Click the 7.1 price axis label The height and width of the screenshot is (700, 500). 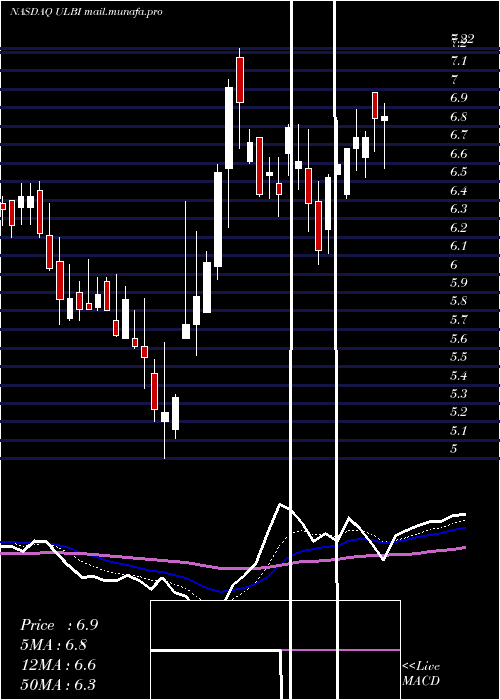(459, 61)
